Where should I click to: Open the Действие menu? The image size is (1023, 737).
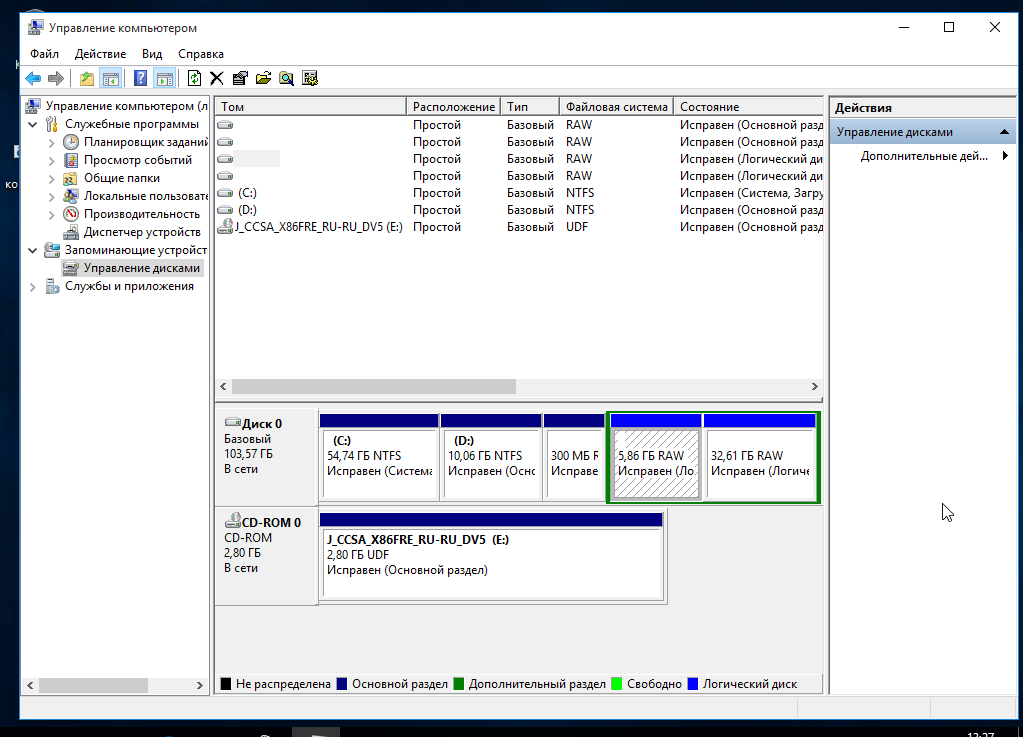click(x=100, y=54)
